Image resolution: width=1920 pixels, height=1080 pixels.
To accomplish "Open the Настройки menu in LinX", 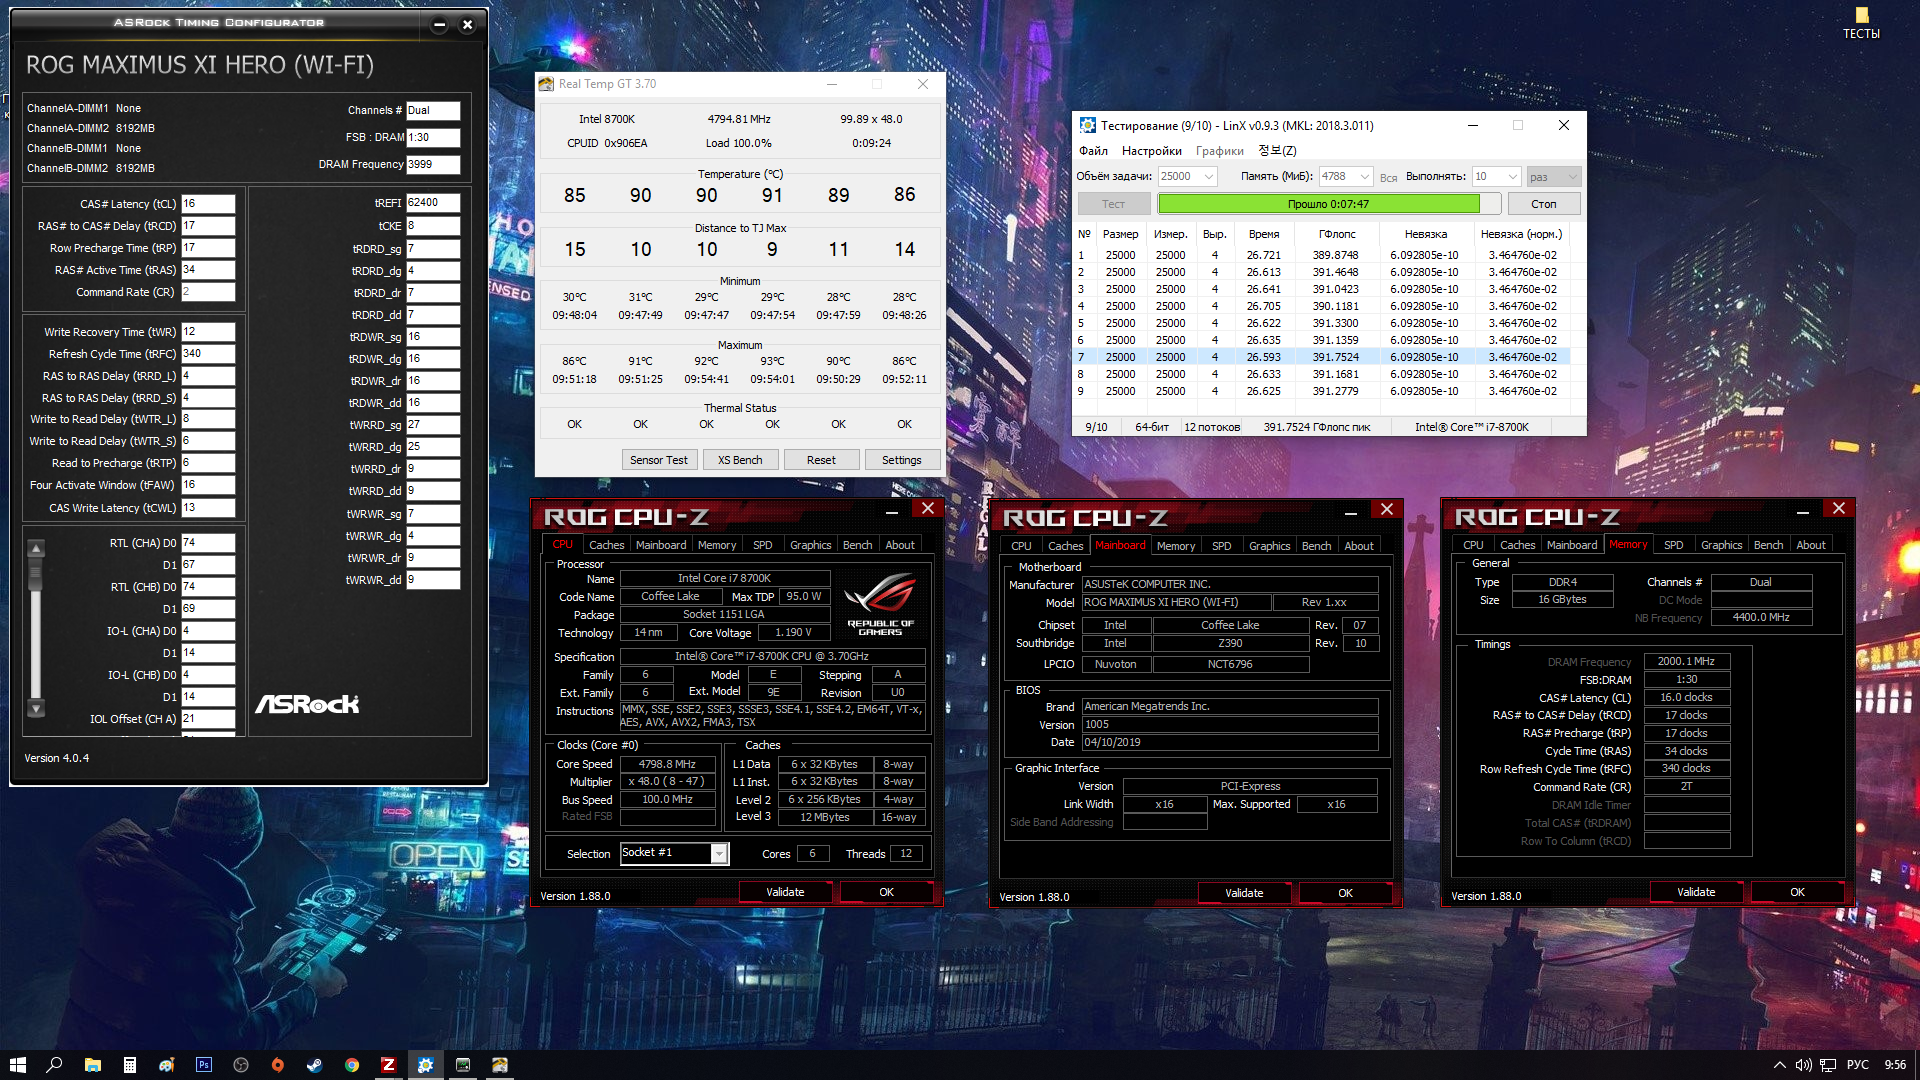I will click(1151, 151).
